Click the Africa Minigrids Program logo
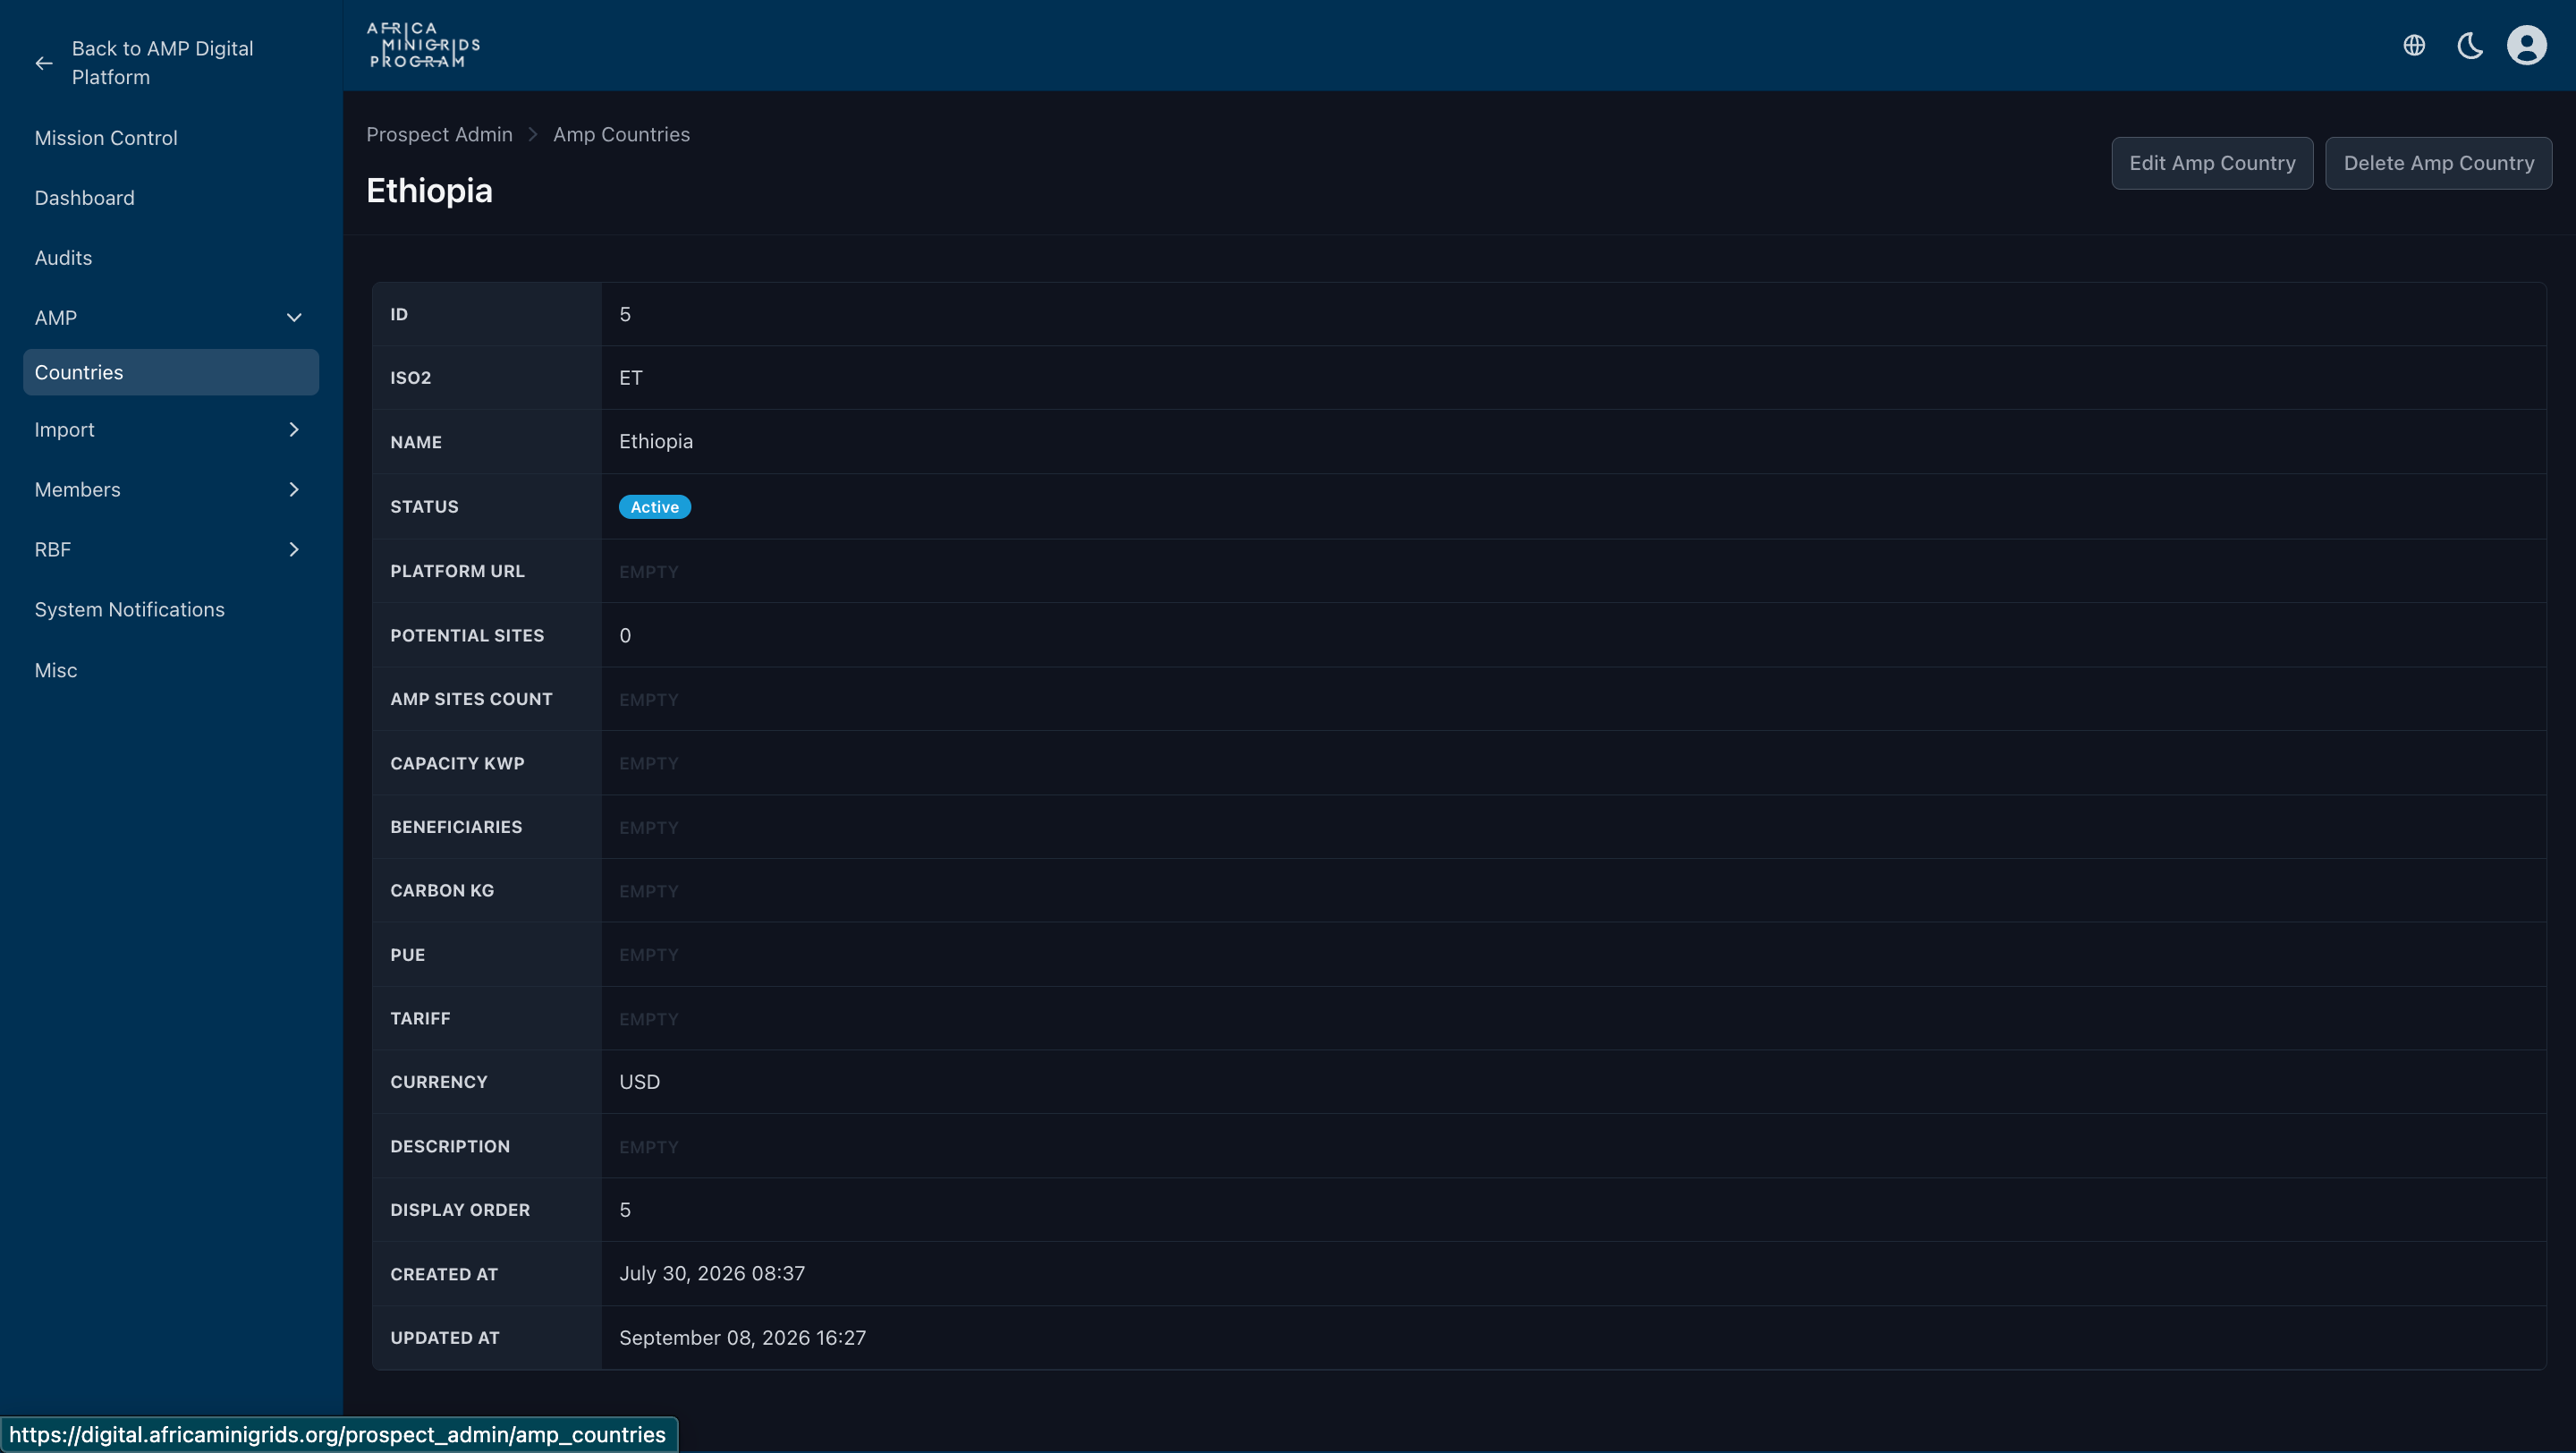Viewport: 2576px width, 1453px height. [x=424, y=45]
